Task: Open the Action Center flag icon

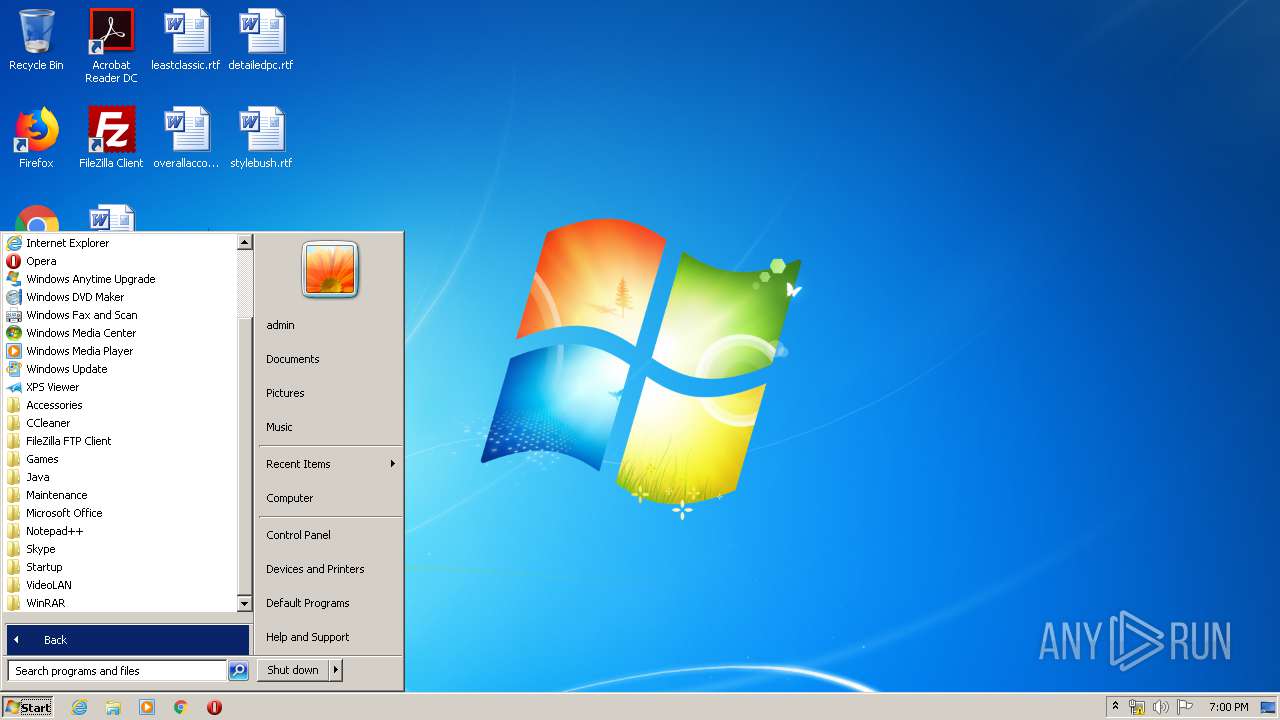Action: (x=1184, y=707)
